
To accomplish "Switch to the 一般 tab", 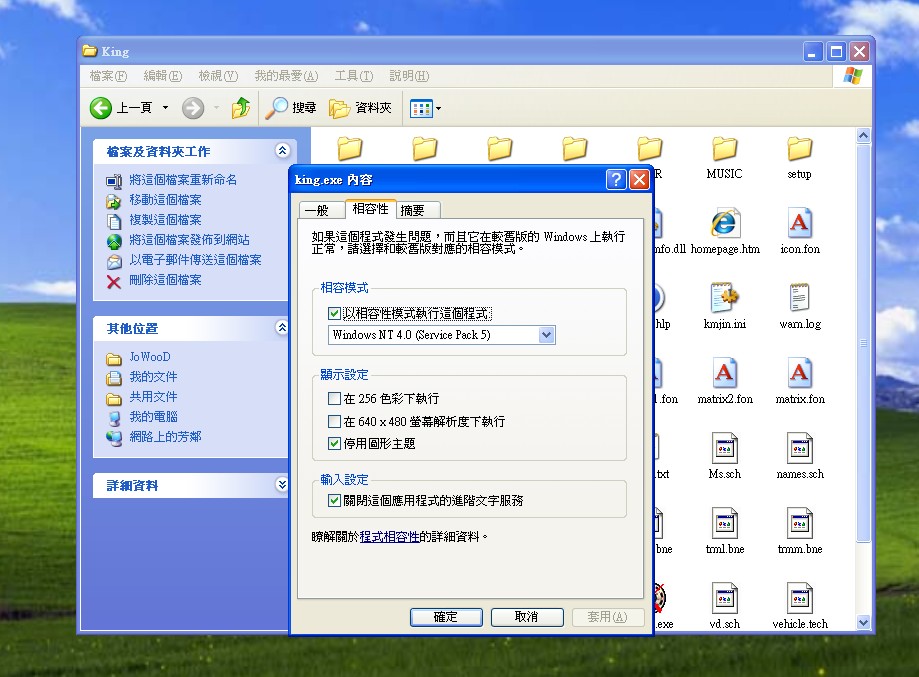I will [316, 210].
